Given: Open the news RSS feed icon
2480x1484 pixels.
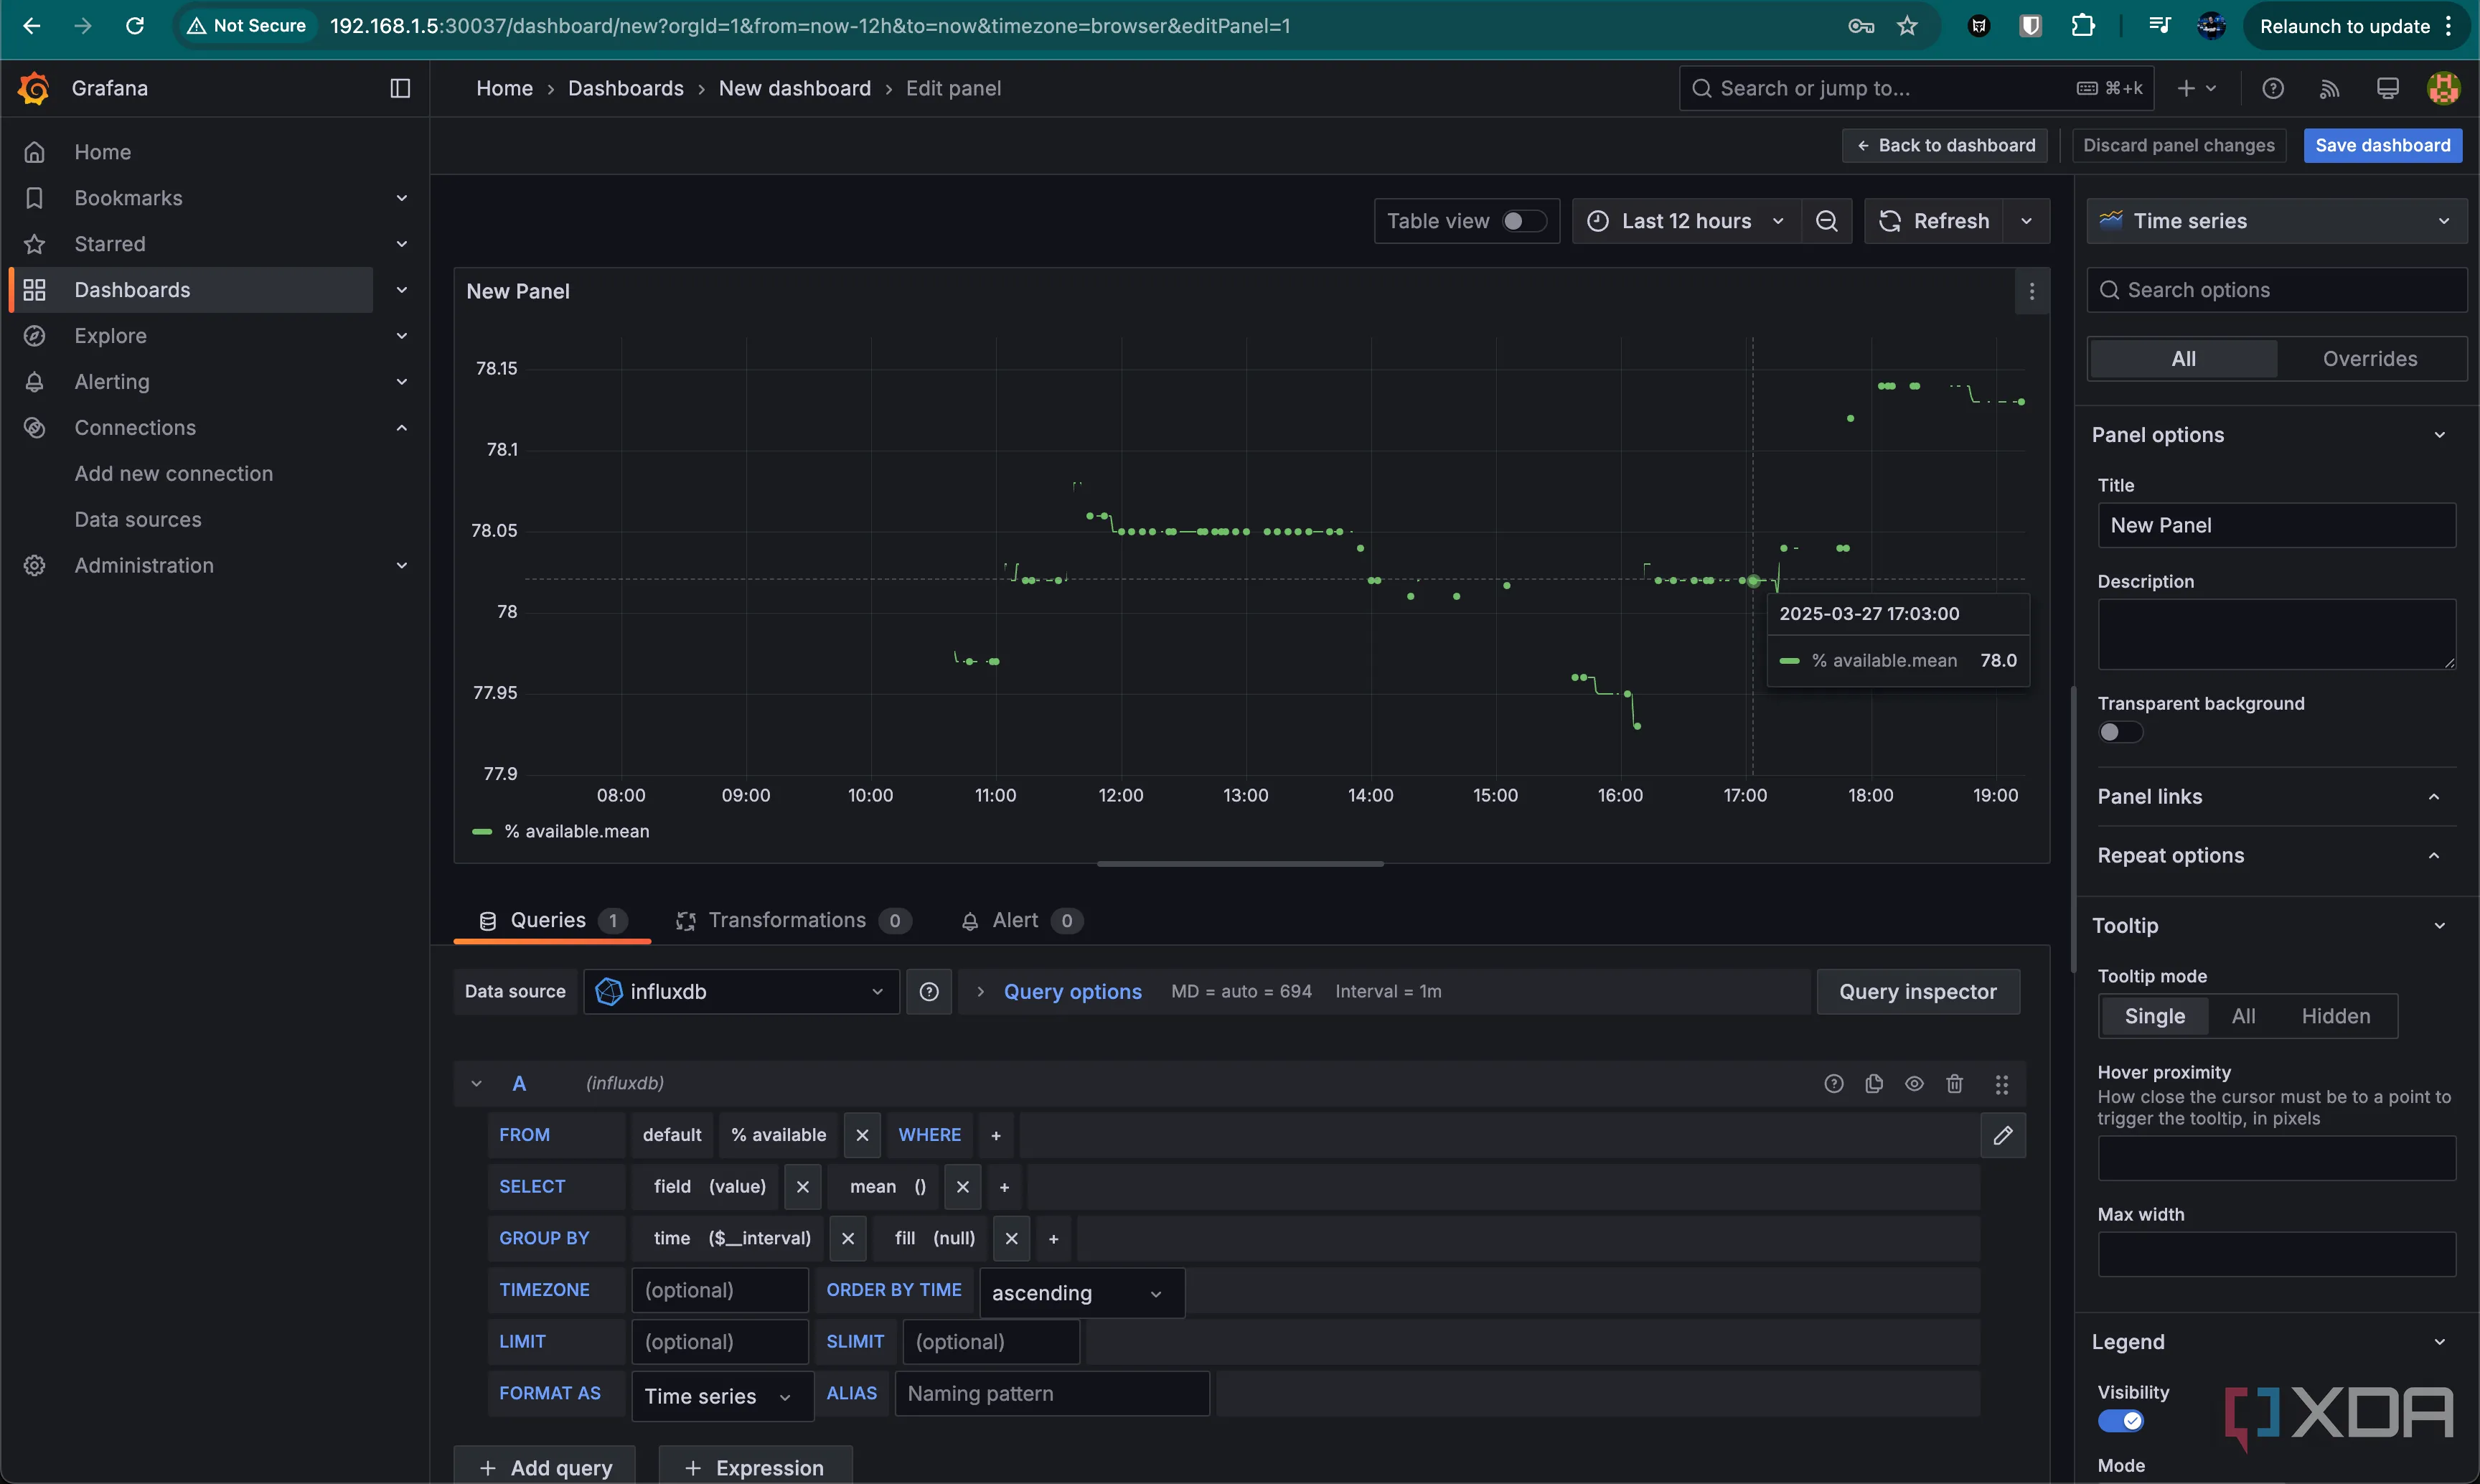Looking at the screenshot, I should tap(2329, 88).
